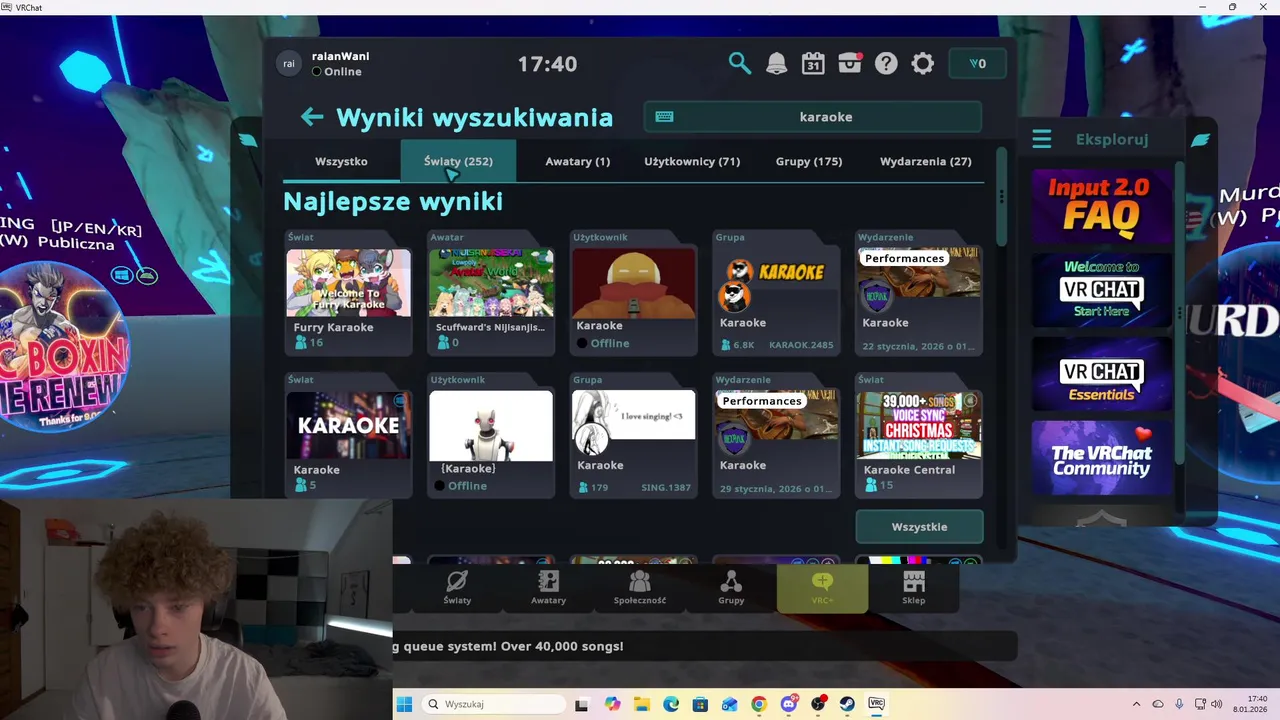This screenshot has height=720, width=1280.
Task: Open the Input 2.0 FAQ banner
Action: [x=1101, y=206]
